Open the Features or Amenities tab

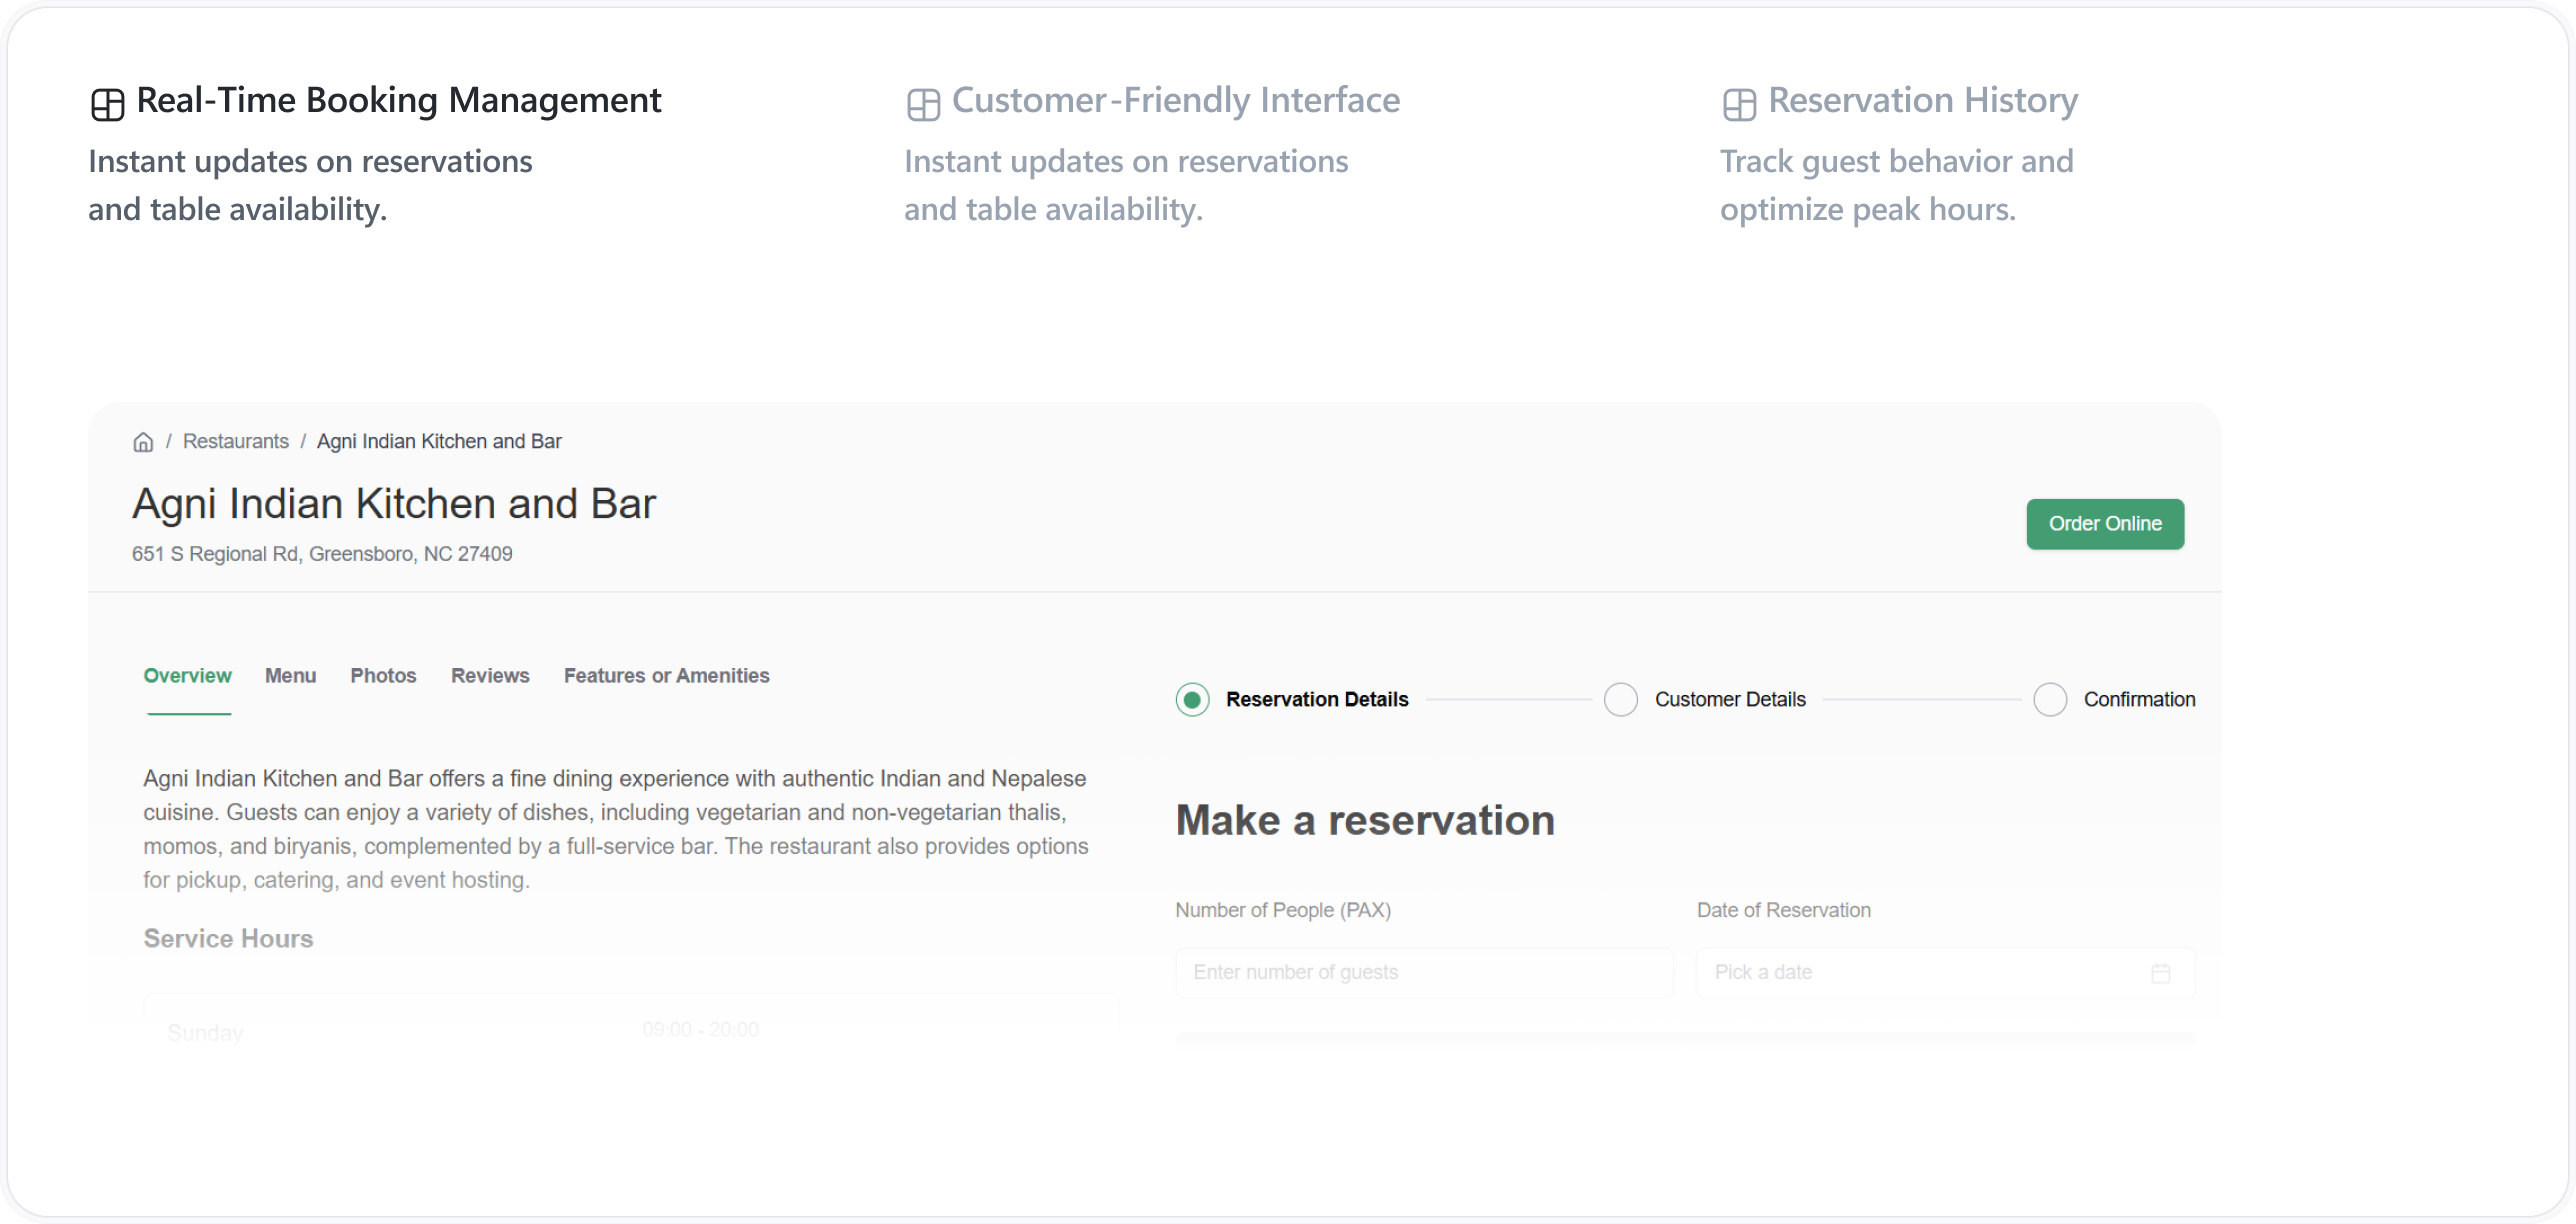[666, 675]
